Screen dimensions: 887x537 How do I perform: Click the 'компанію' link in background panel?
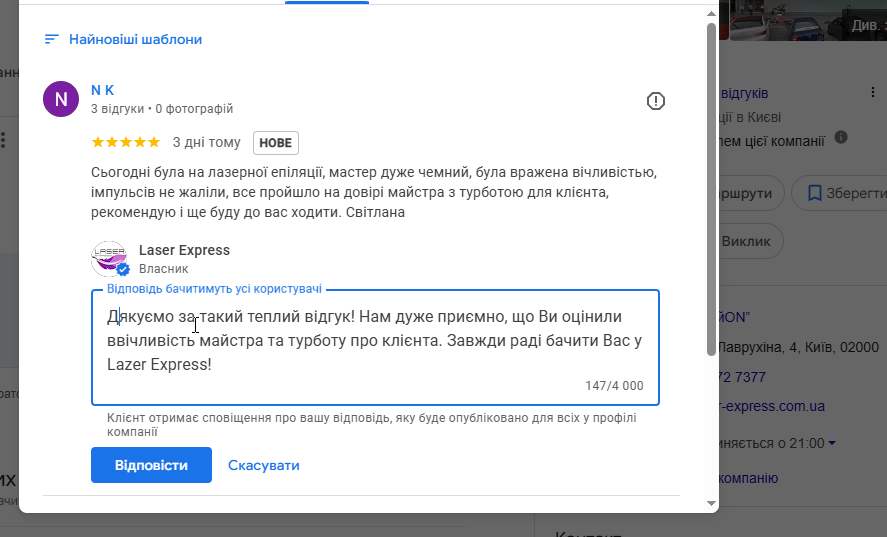pos(748,478)
